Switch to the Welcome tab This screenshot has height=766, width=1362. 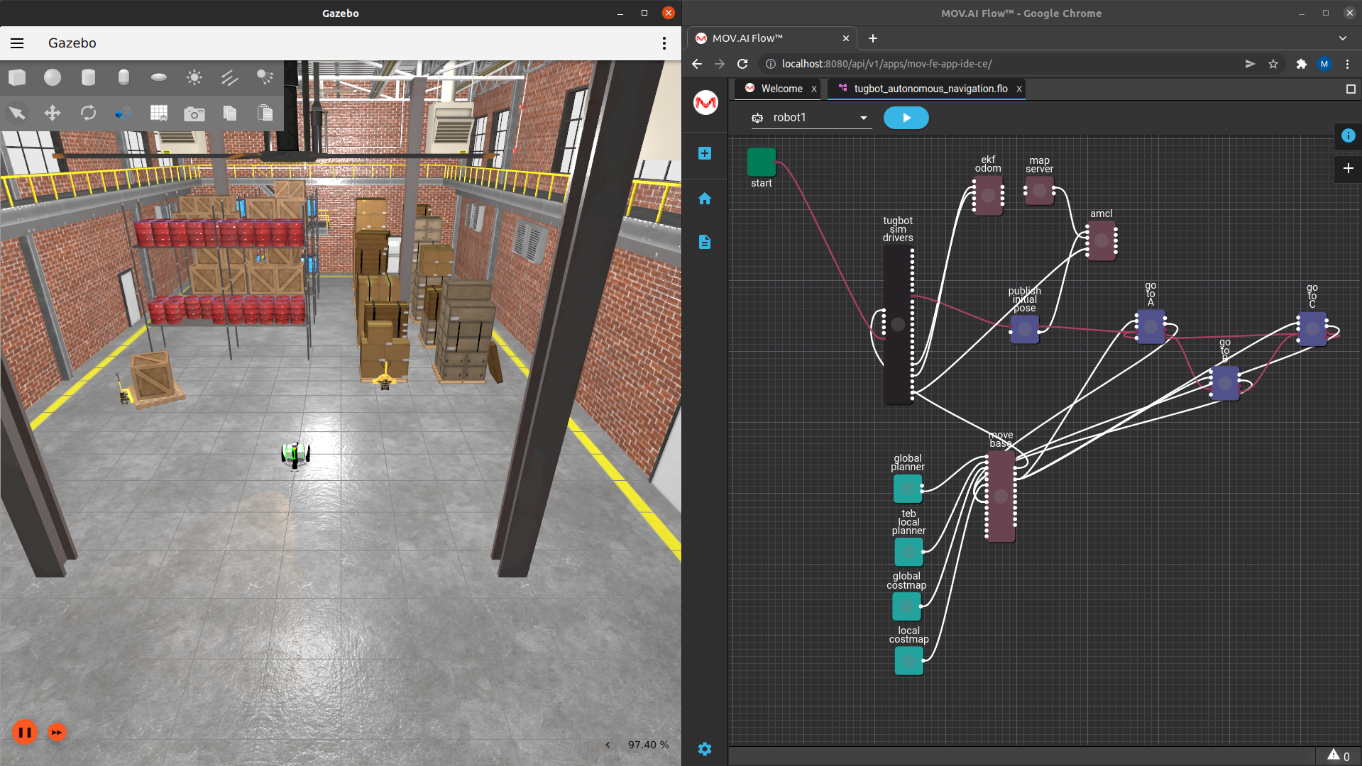pyautogui.click(x=781, y=89)
